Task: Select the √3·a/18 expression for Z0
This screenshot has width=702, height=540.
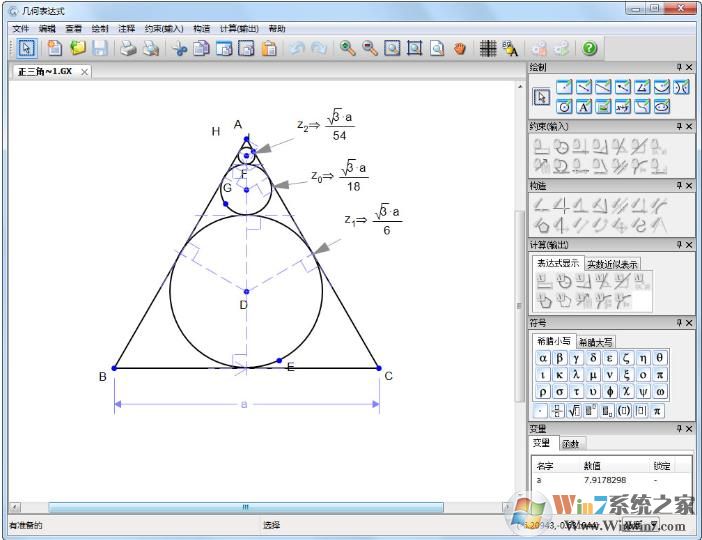Action: click(354, 176)
